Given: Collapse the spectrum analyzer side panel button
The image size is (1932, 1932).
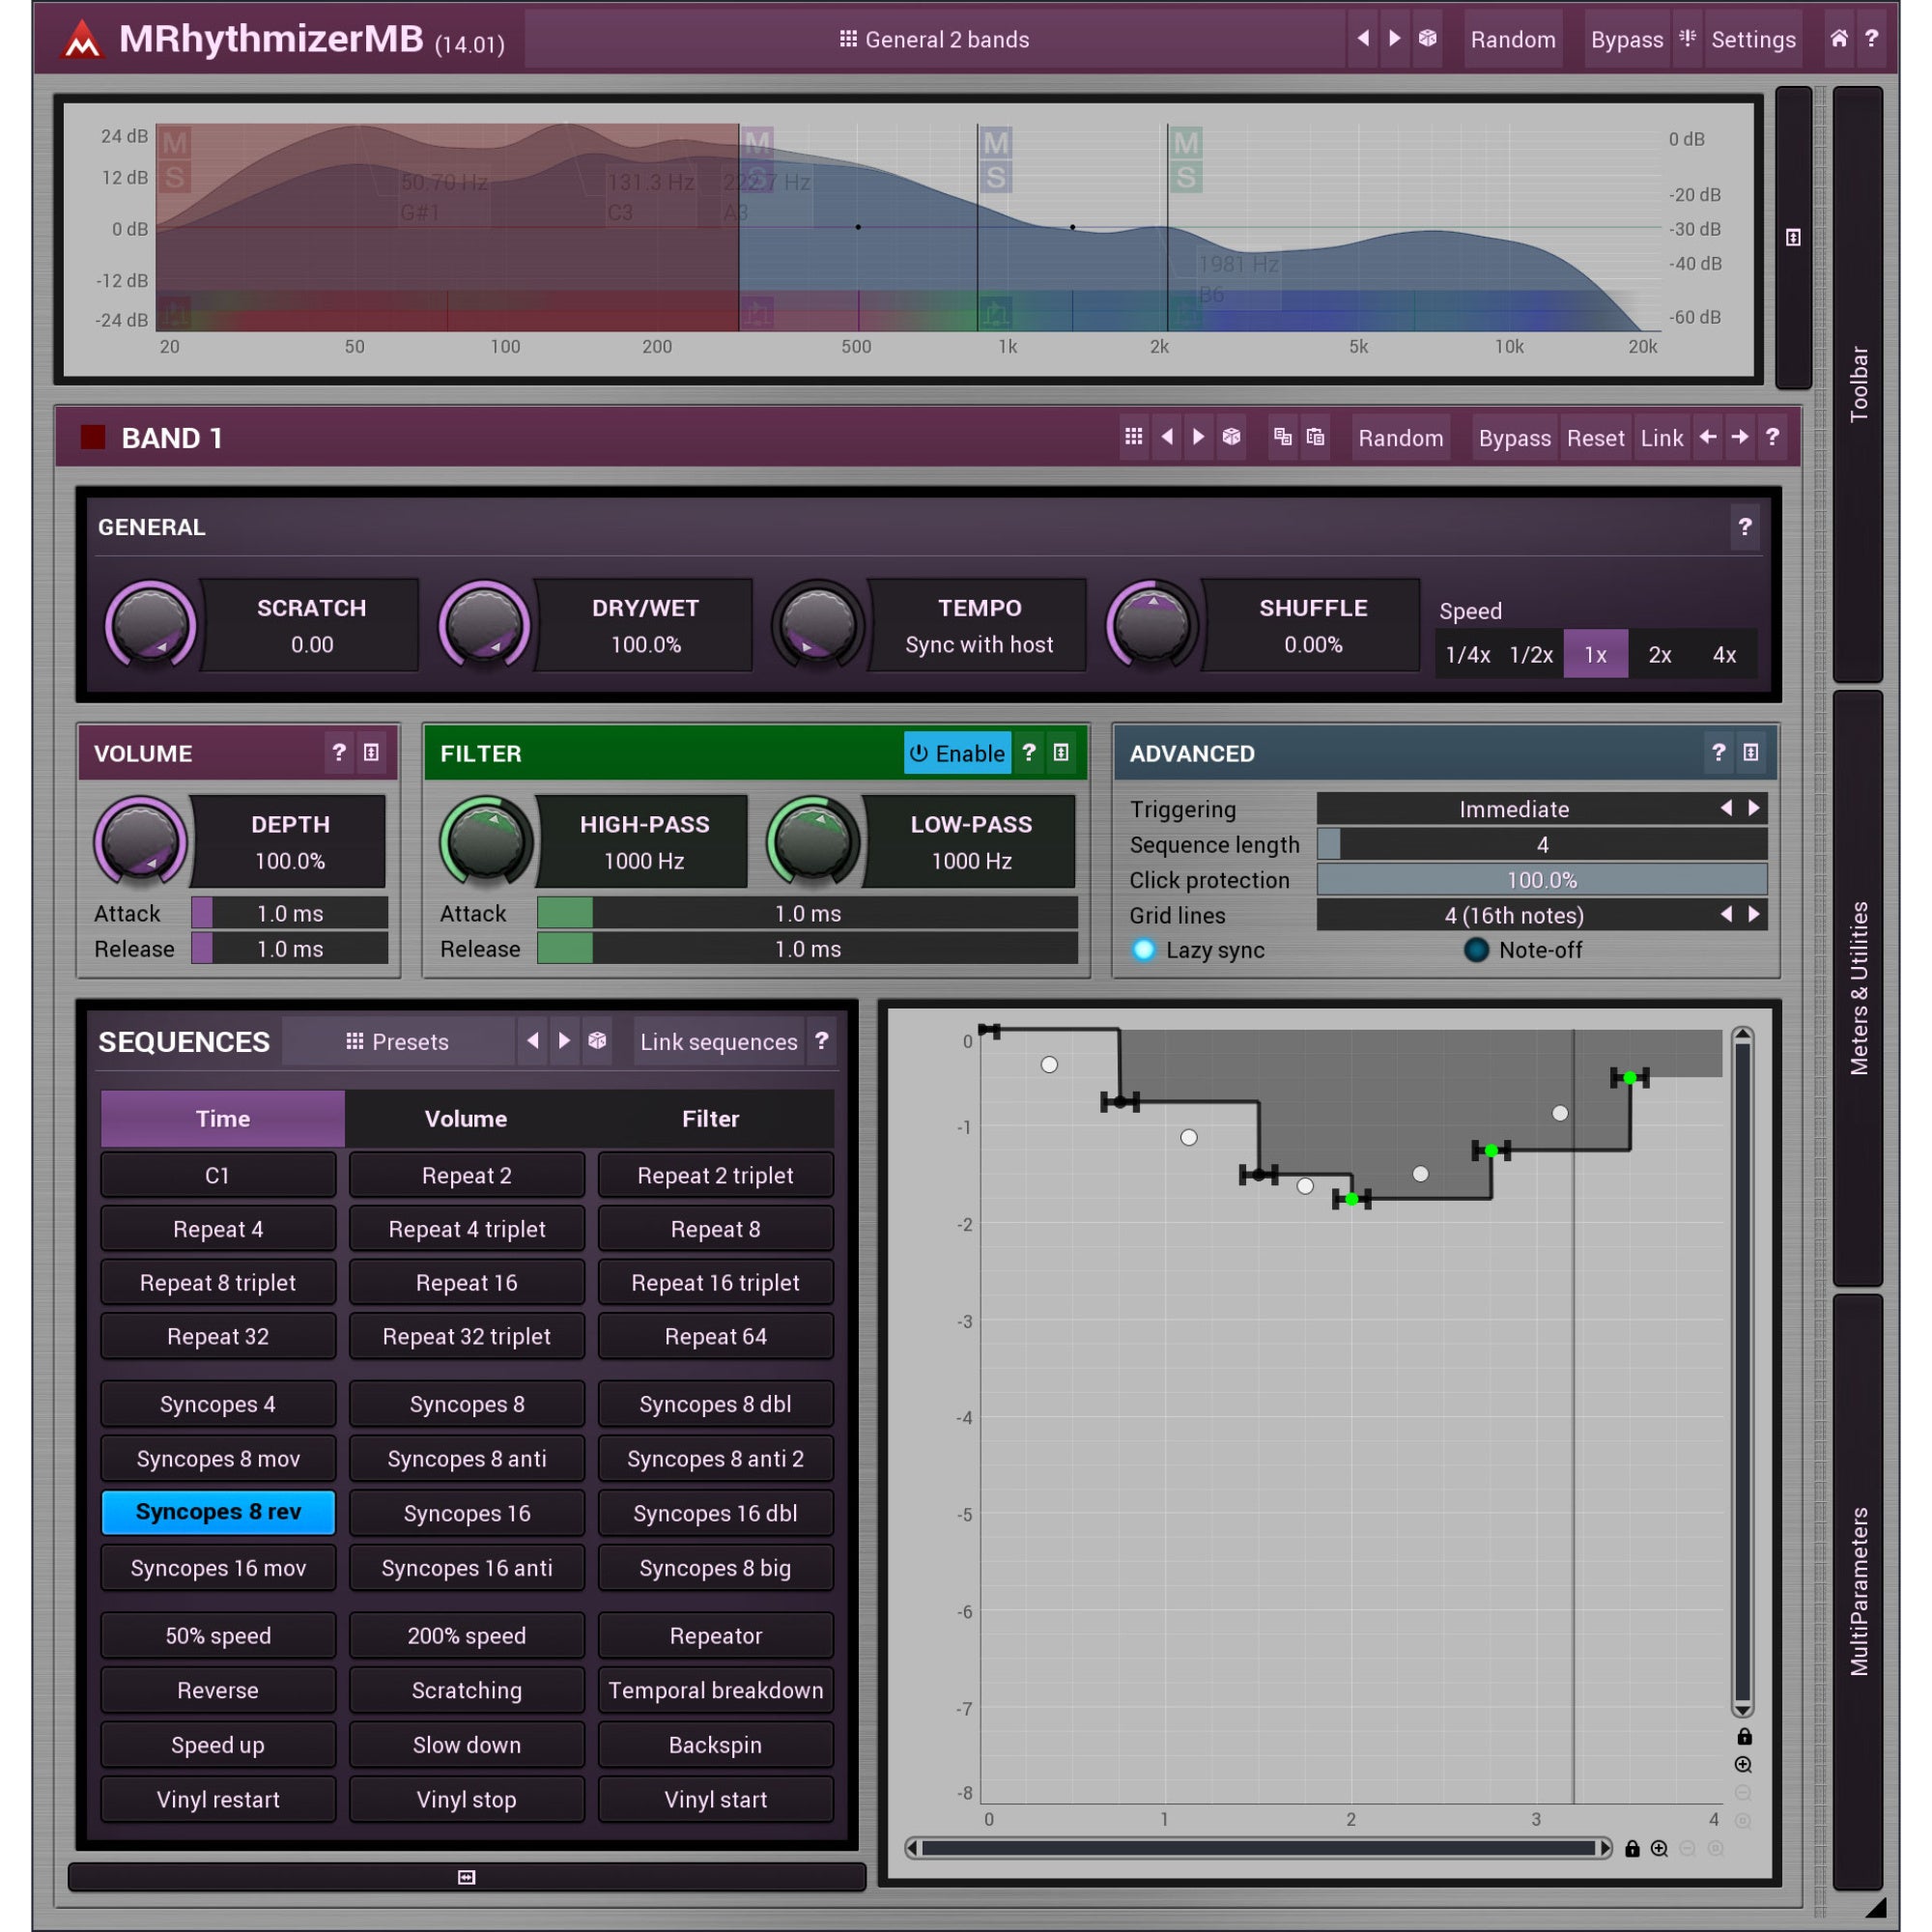Looking at the screenshot, I should (x=1793, y=237).
